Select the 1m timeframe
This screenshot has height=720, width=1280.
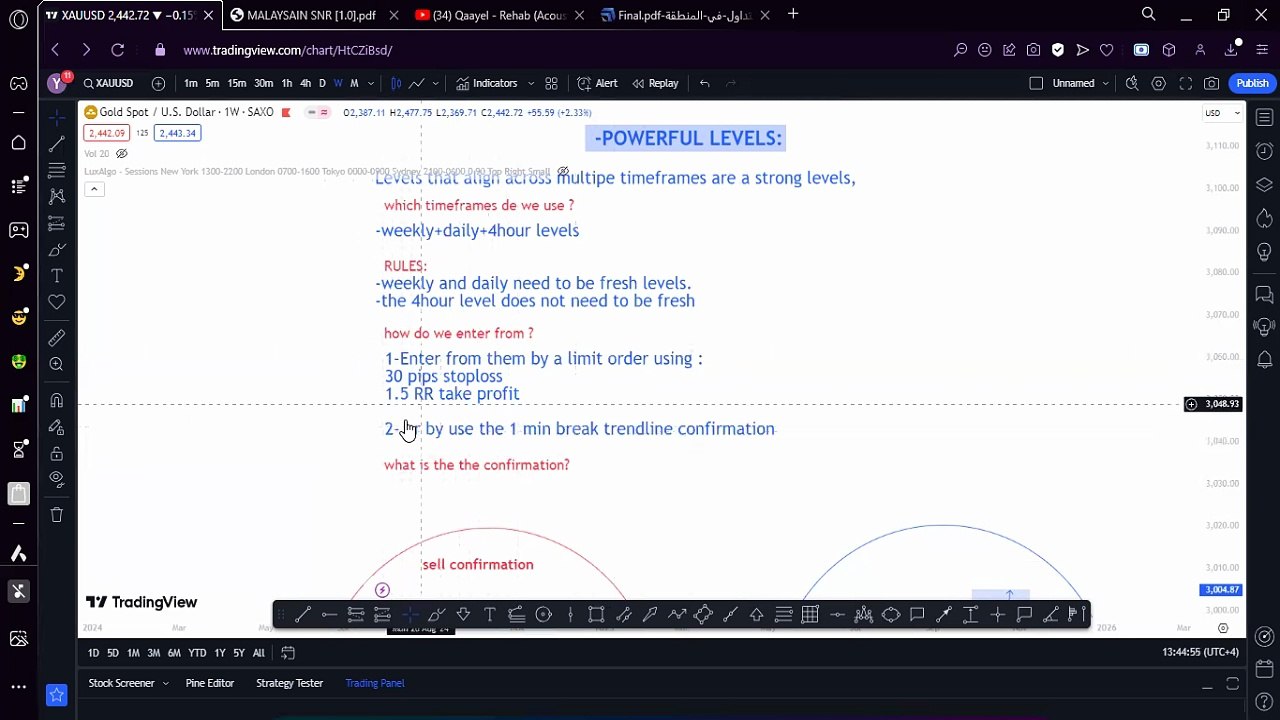tap(190, 83)
